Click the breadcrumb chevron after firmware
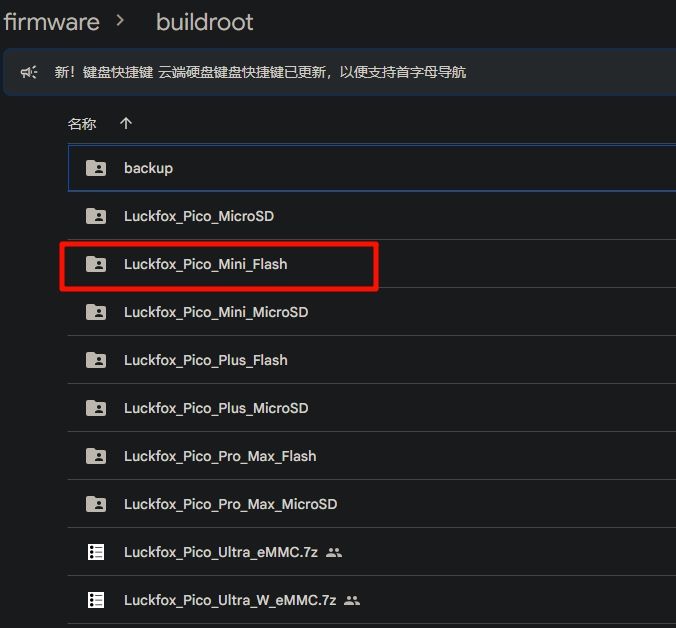The width and height of the screenshot is (676, 628). point(120,21)
